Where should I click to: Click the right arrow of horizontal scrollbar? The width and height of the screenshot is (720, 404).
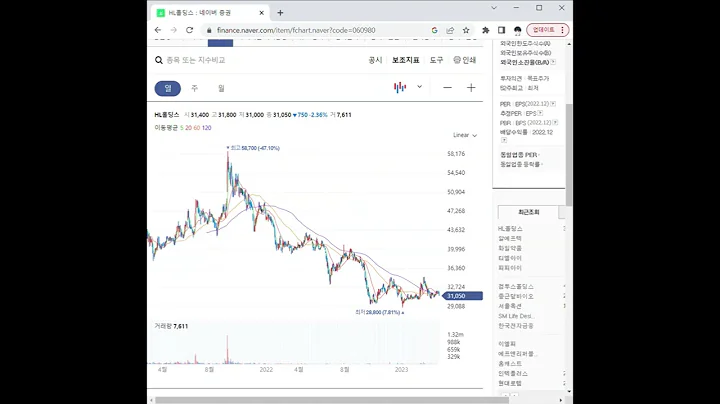pyautogui.click(x=561, y=400)
